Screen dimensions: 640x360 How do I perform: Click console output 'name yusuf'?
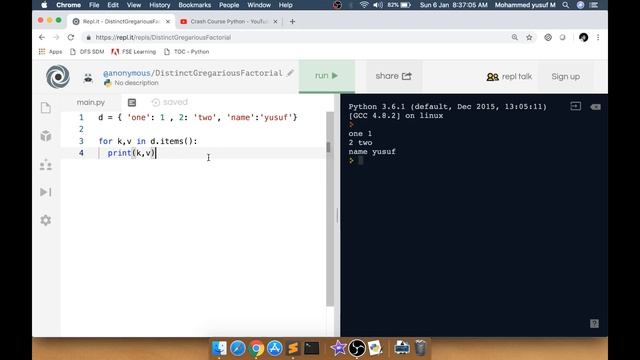point(372,151)
